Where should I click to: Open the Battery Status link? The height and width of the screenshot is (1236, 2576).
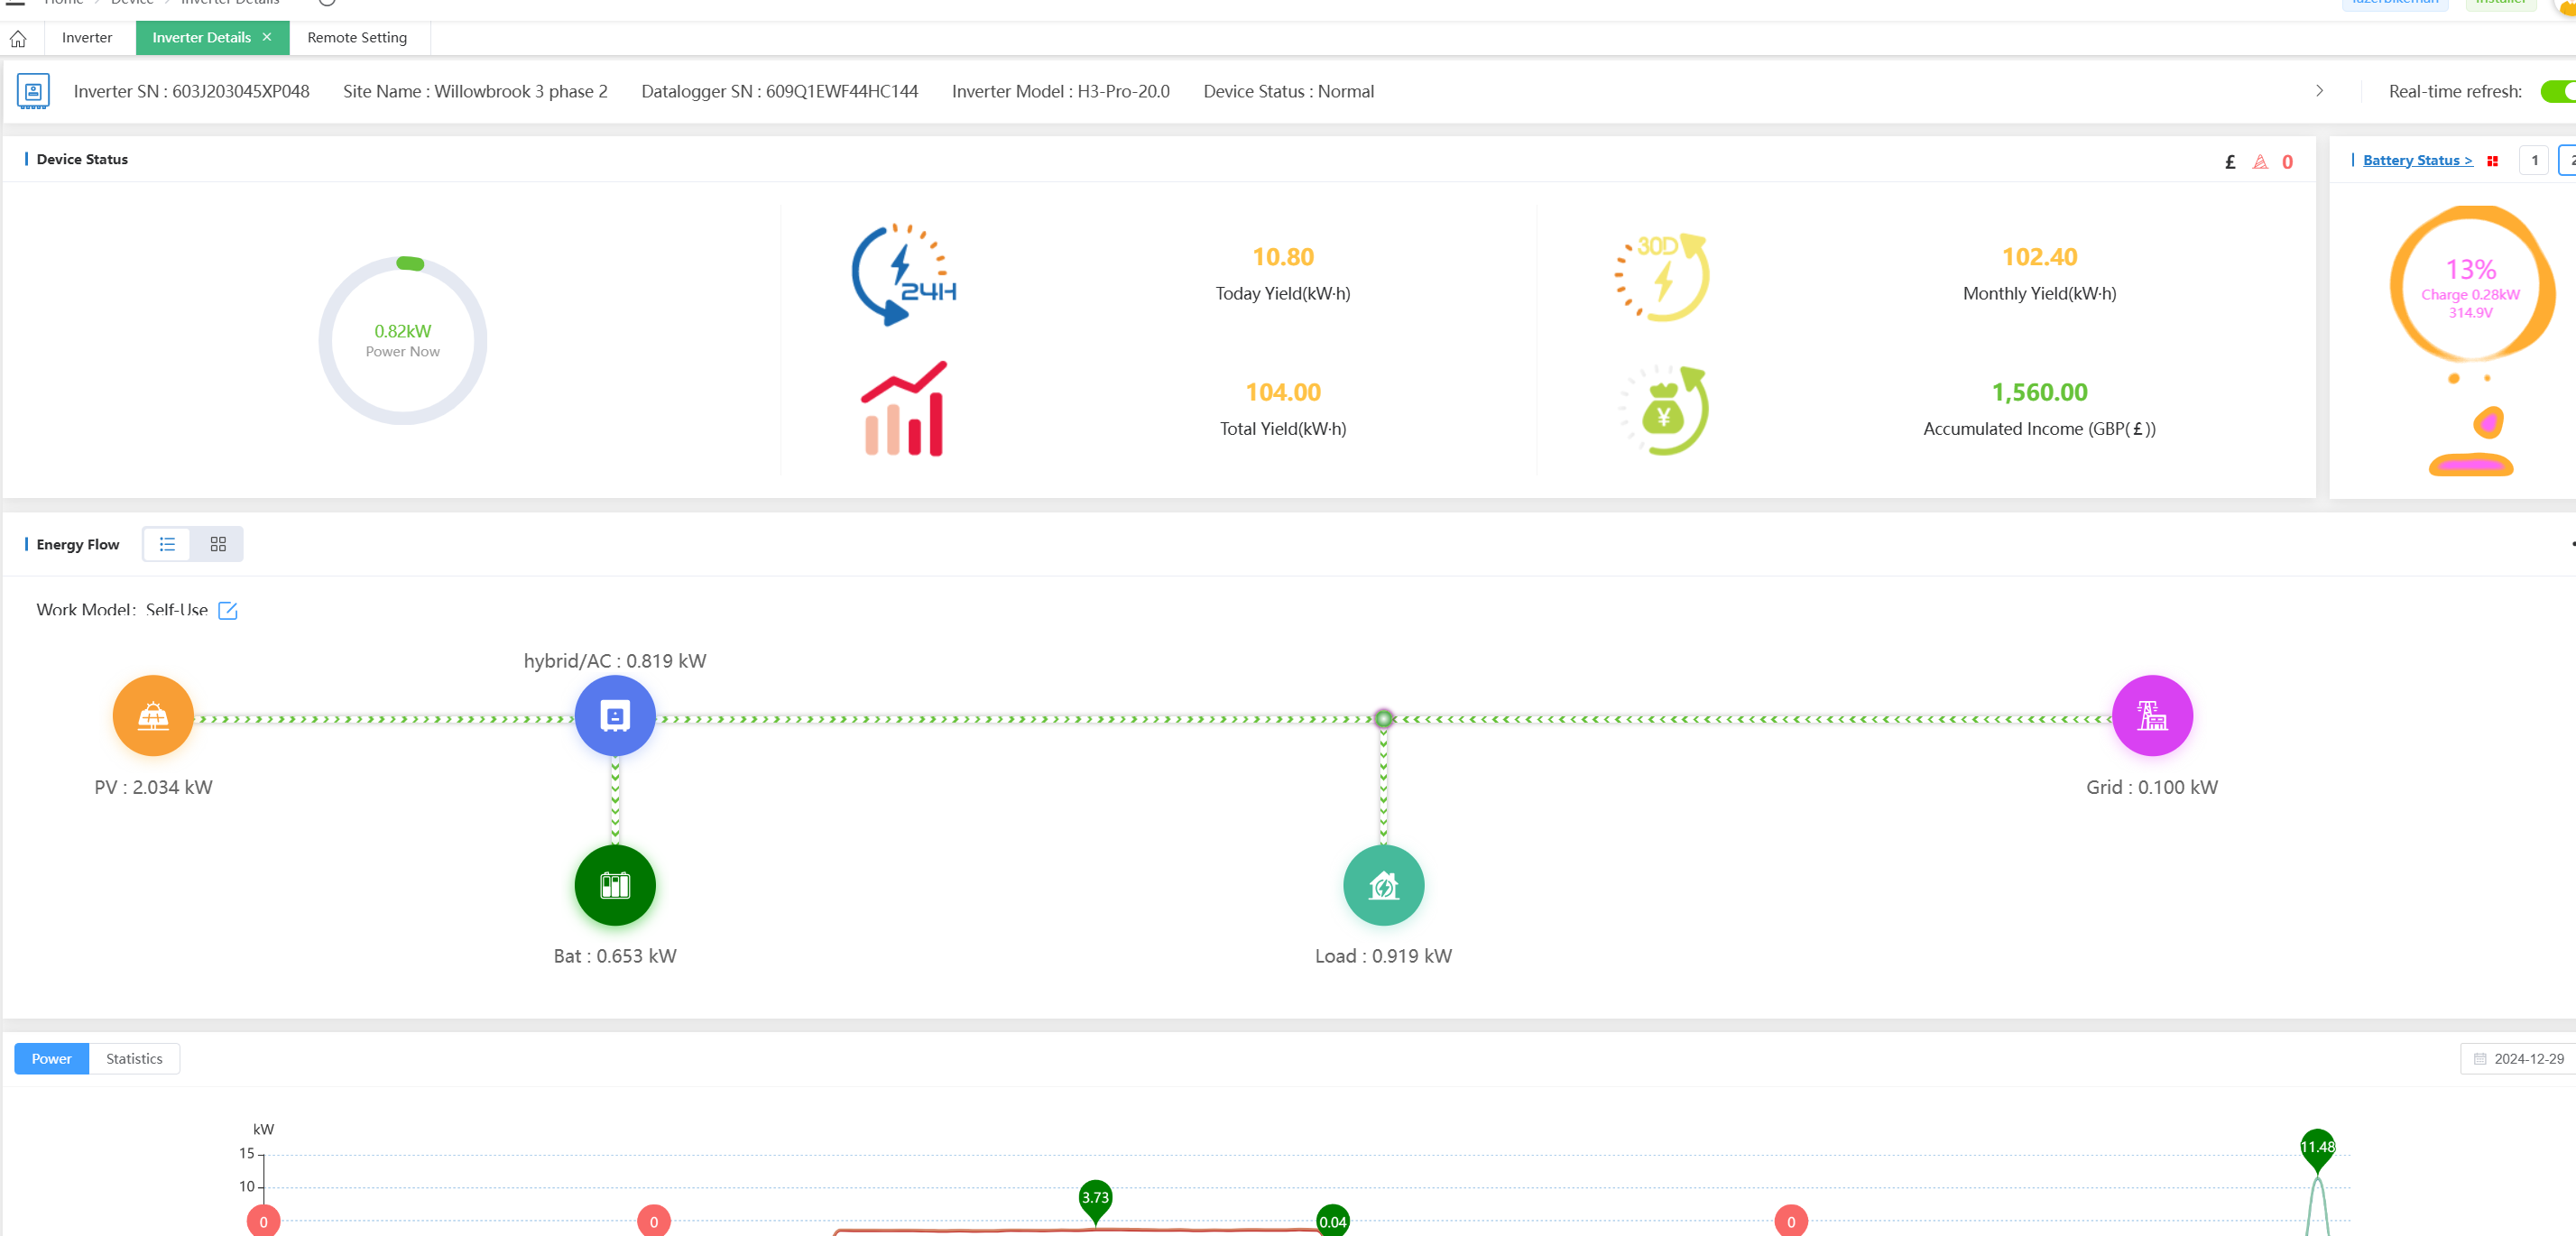pos(2417,160)
